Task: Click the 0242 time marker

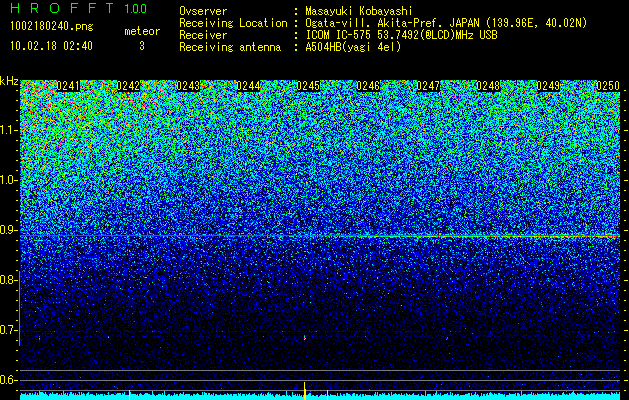Action: (x=128, y=86)
